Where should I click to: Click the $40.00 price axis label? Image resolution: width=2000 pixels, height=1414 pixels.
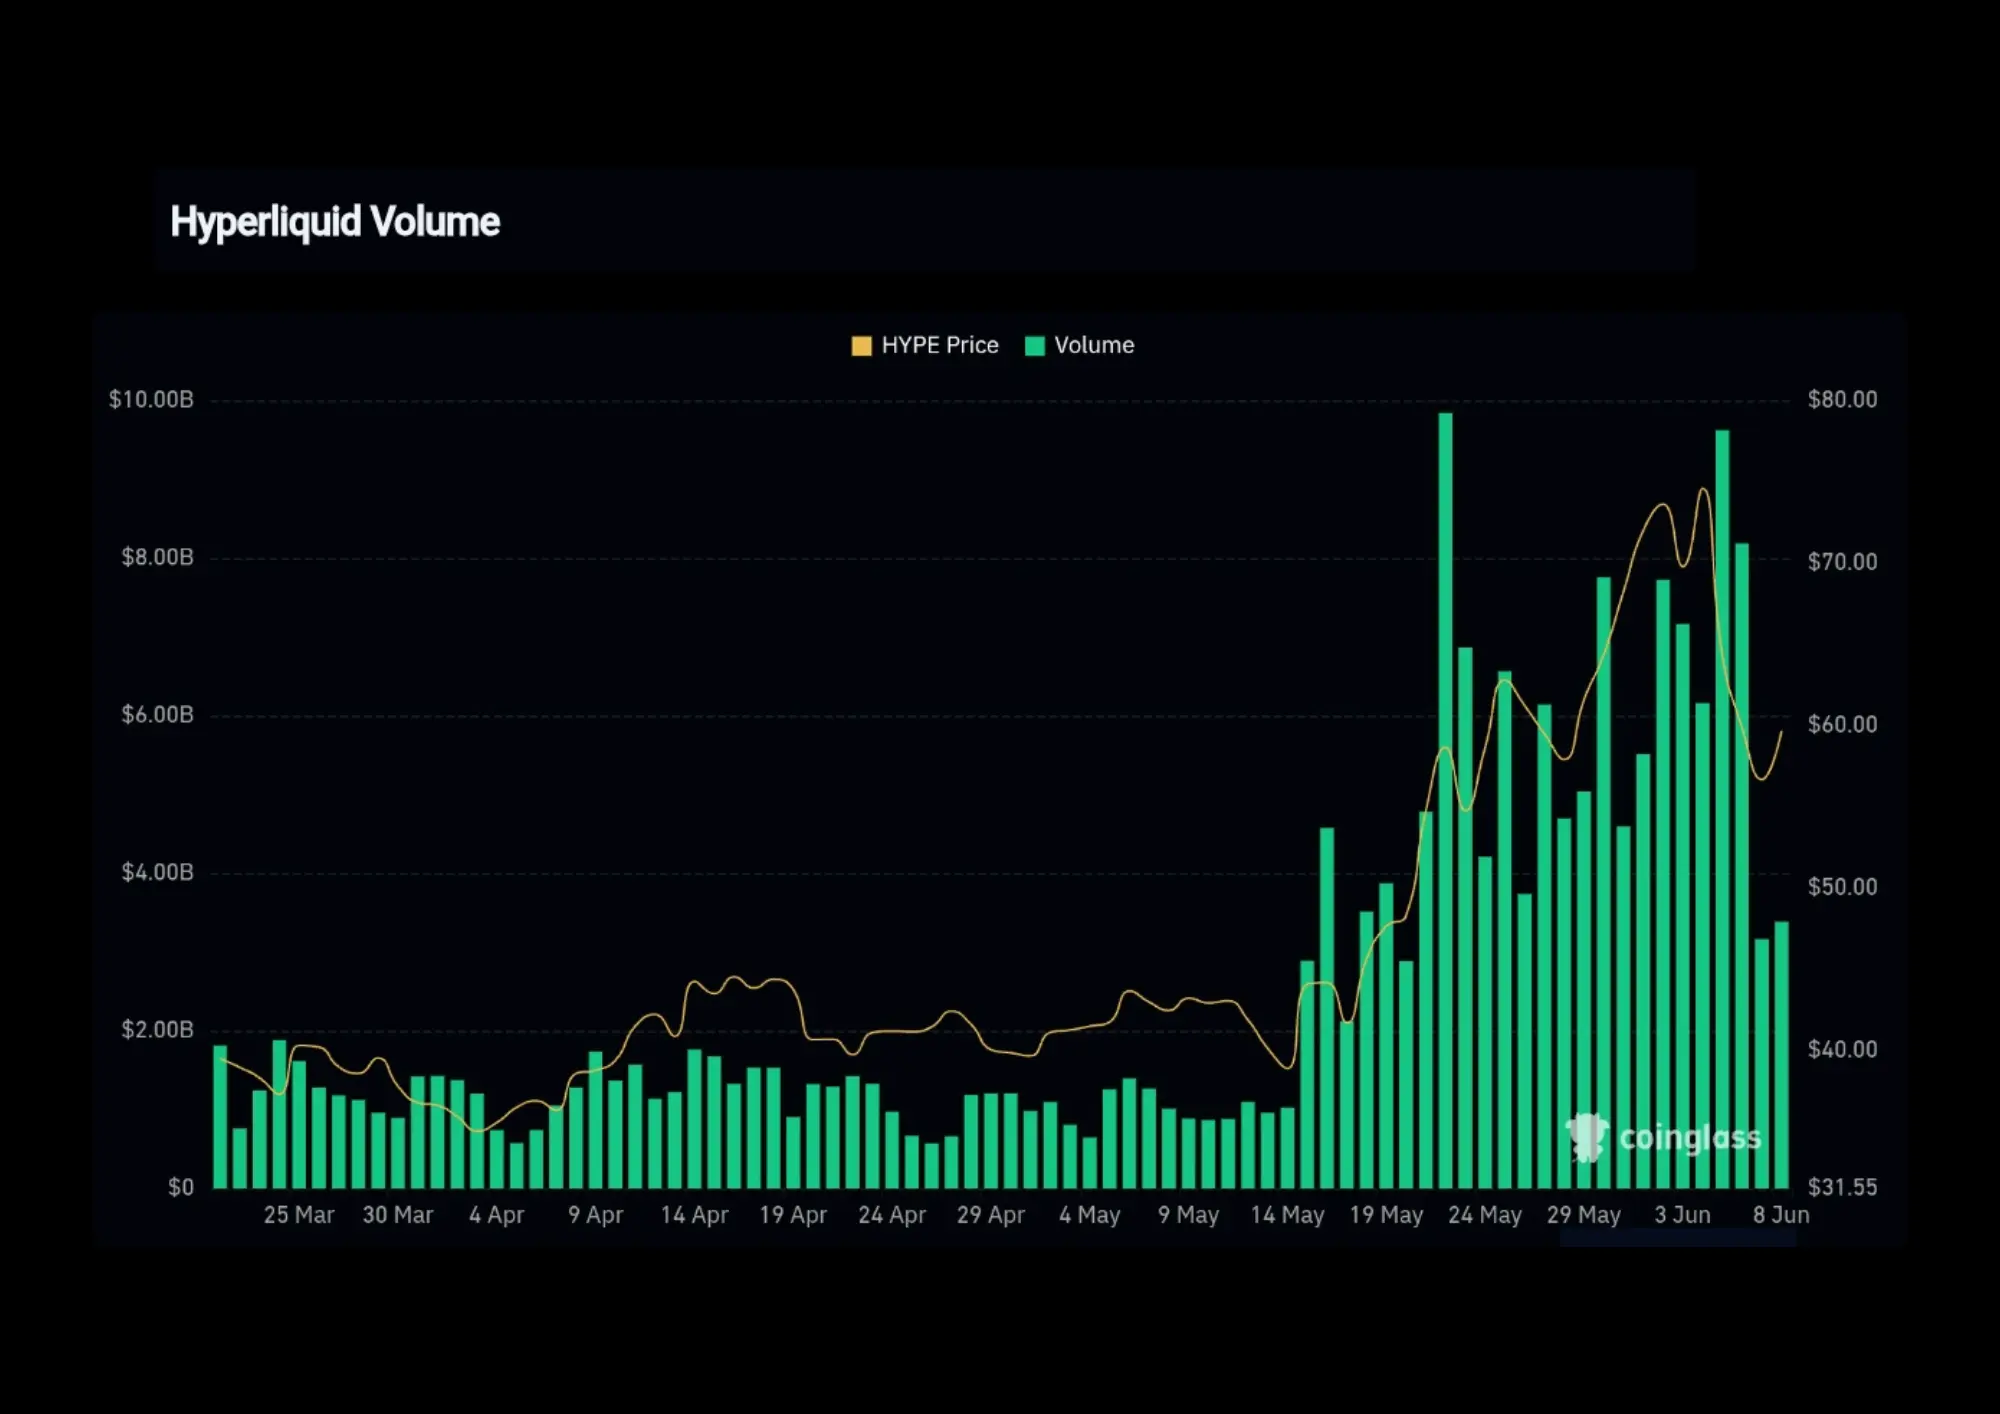click(x=1842, y=1049)
